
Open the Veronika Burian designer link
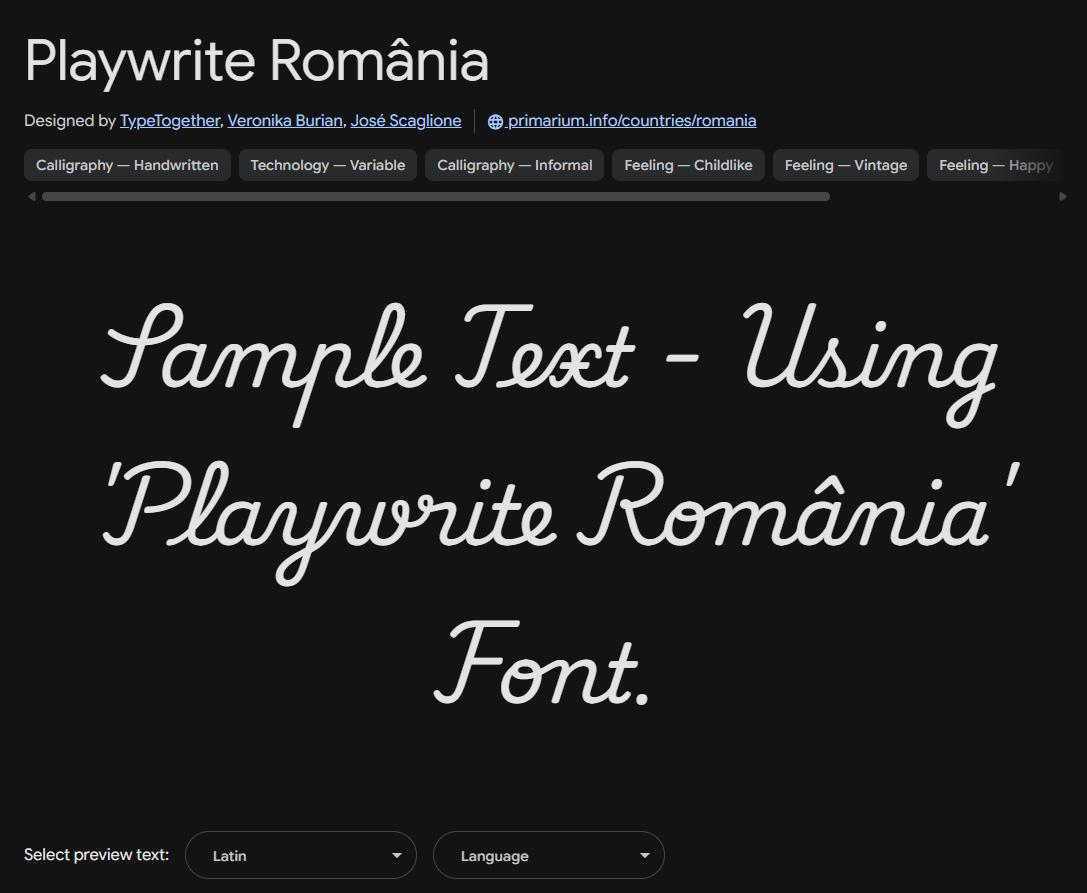[285, 121]
